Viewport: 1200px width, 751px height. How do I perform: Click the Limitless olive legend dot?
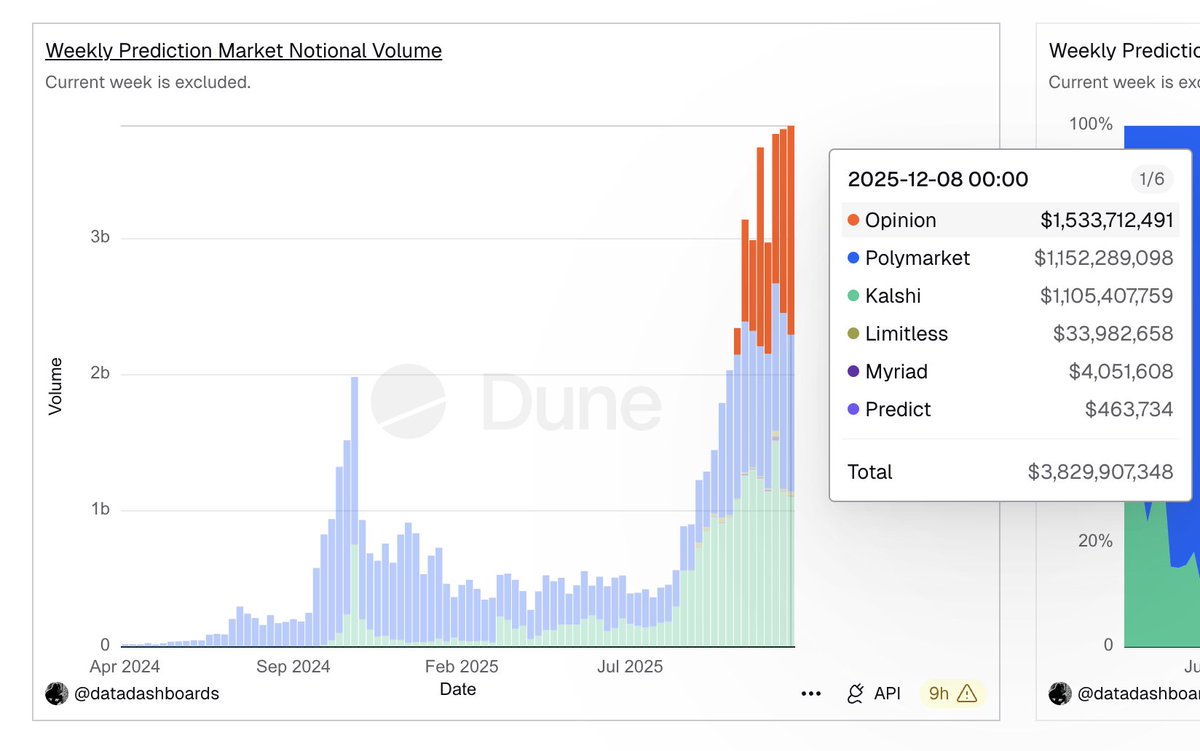[x=853, y=334]
